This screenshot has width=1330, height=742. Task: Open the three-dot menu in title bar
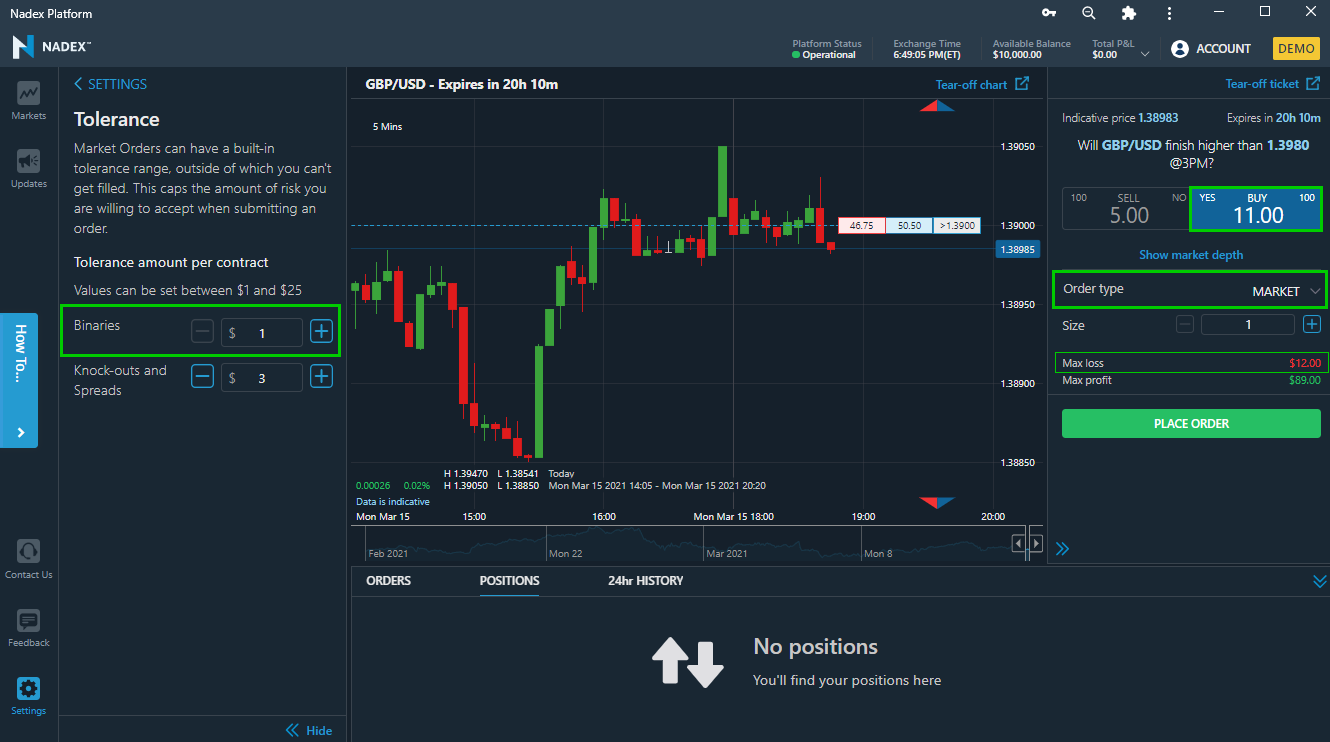(x=1170, y=13)
